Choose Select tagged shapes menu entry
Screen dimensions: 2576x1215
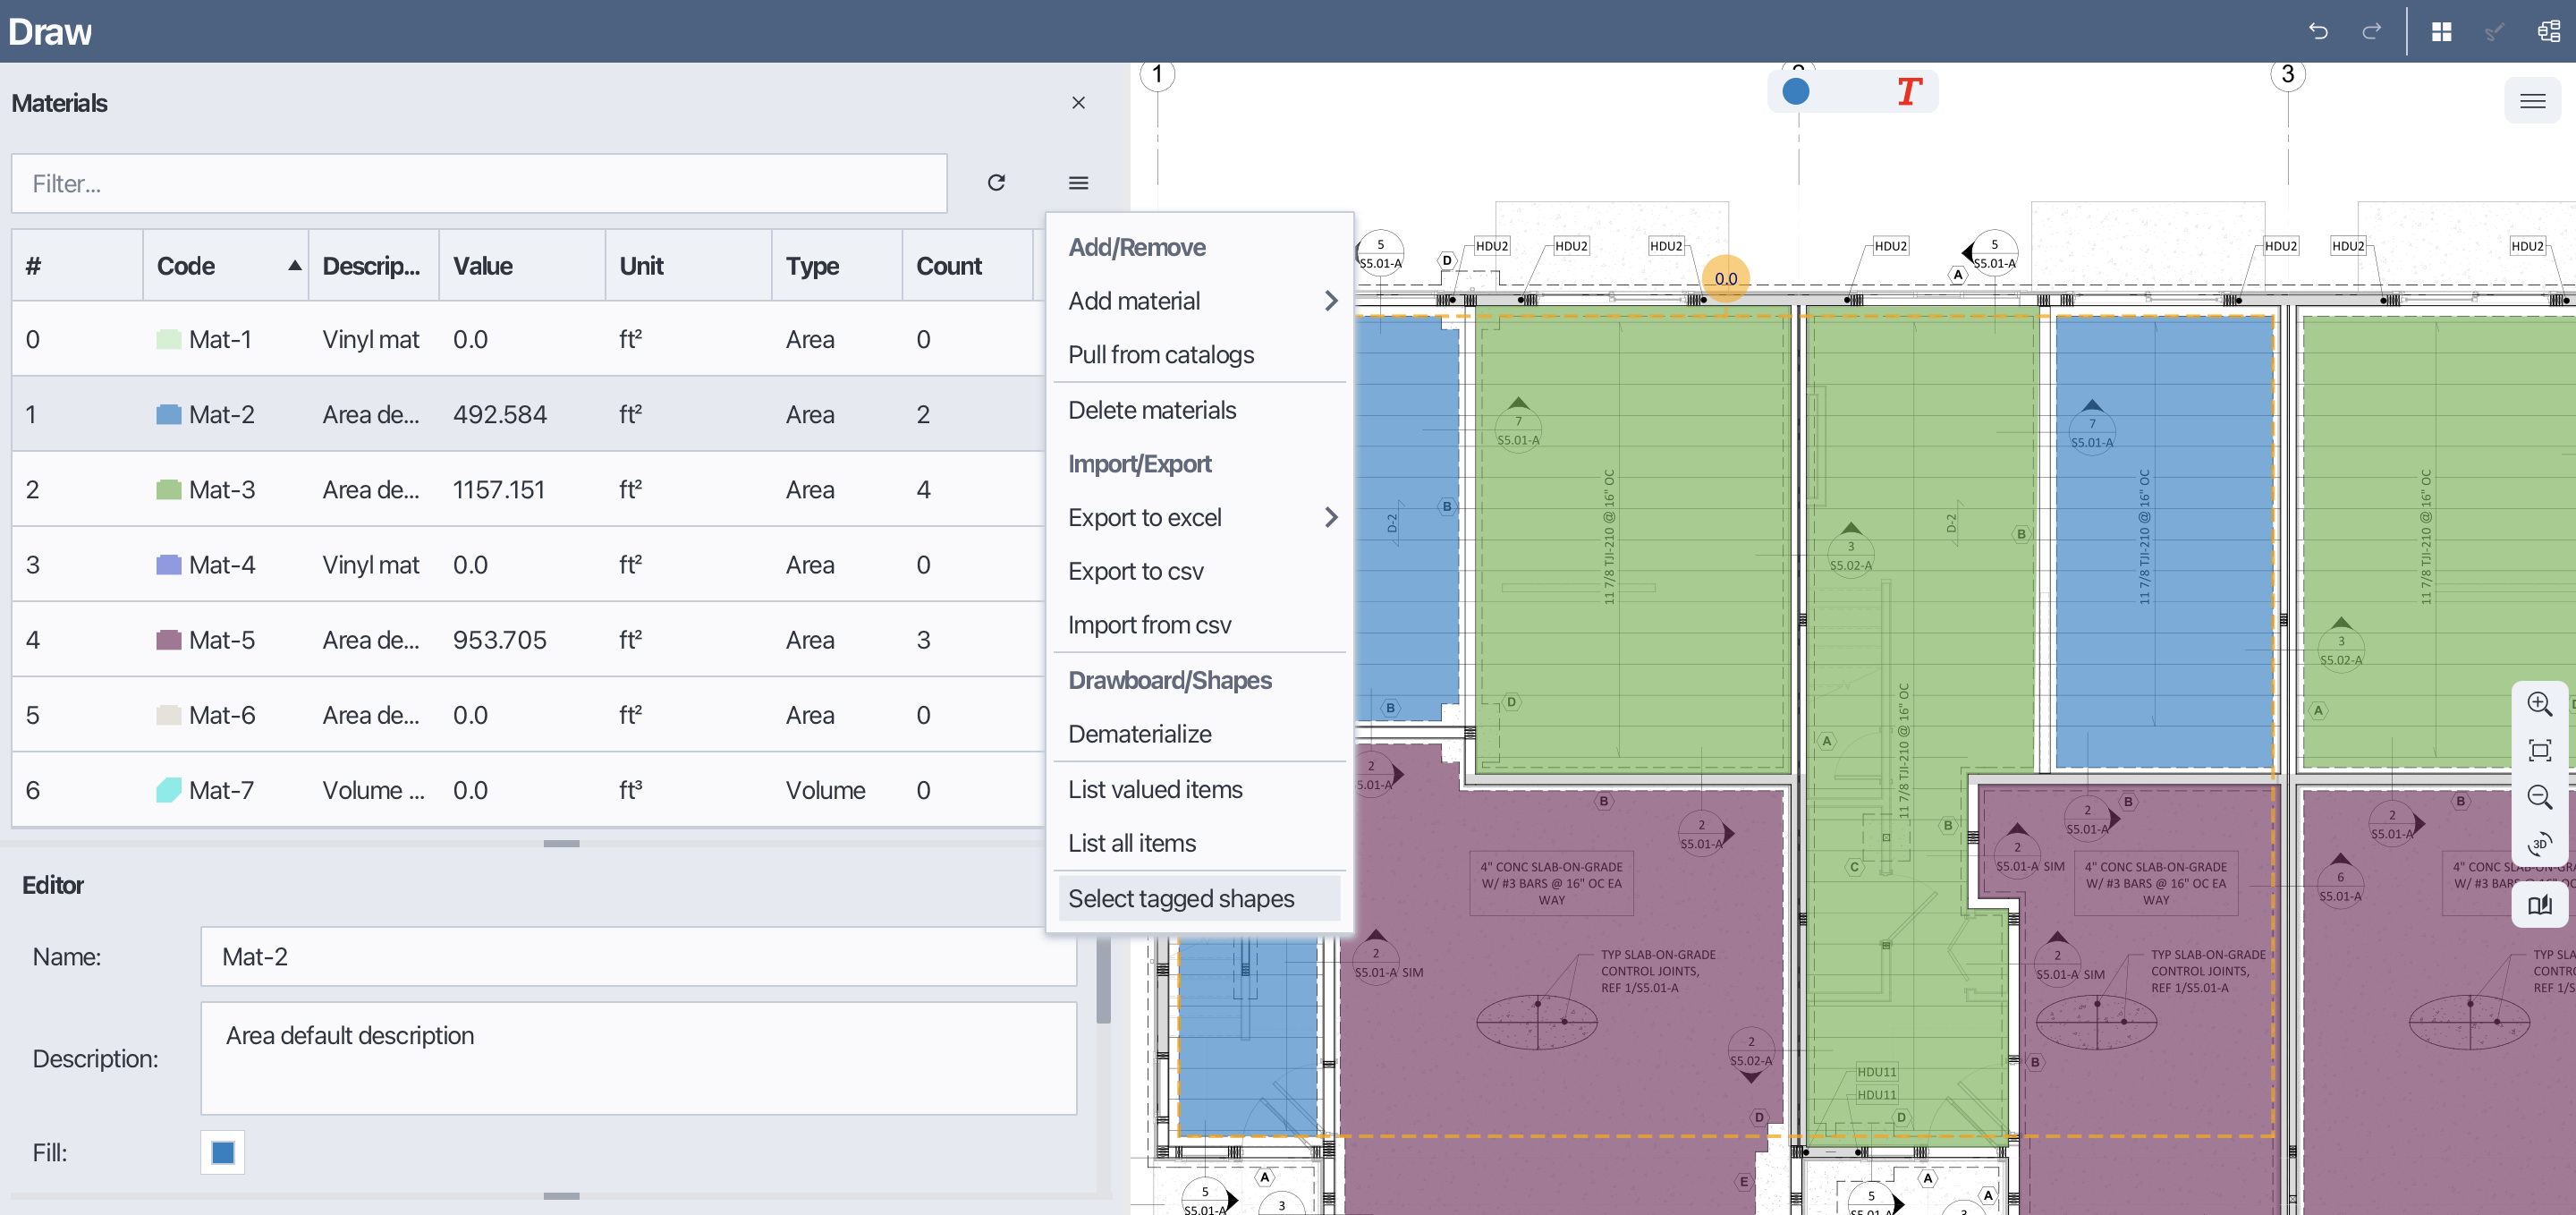tap(1181, 898)
